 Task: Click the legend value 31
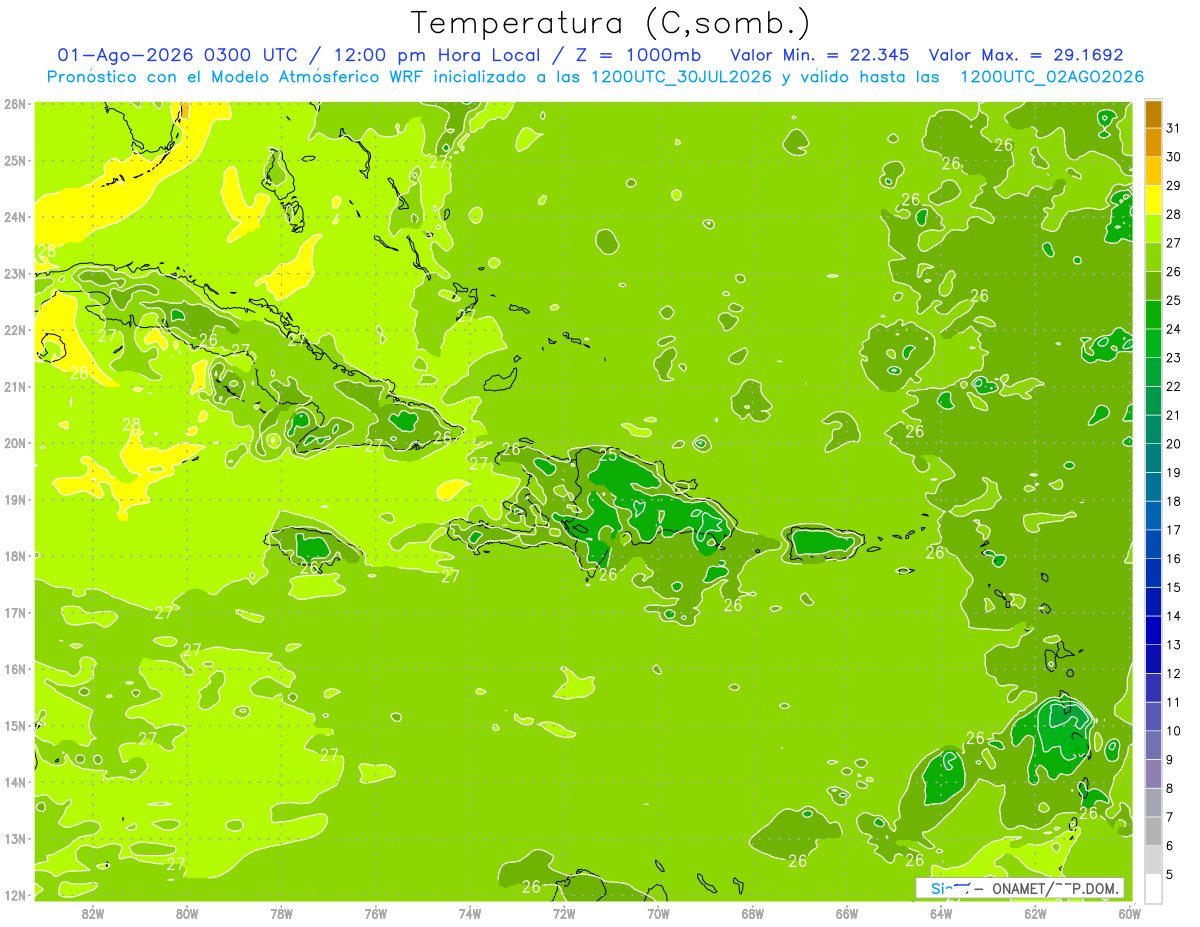point(1174,128)
